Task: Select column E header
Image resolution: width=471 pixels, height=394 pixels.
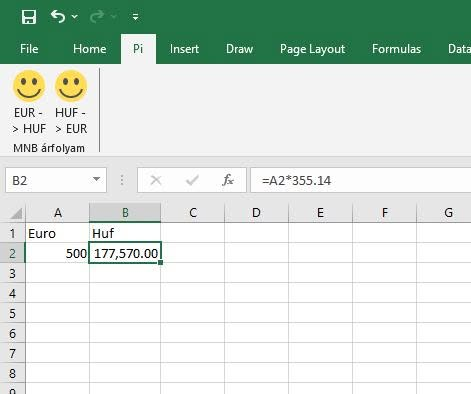Action: click(320, 213)
